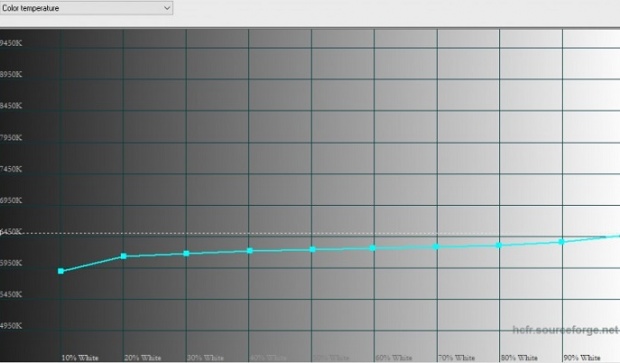Screen dimensions: 620x363
Task: Click the cyan data point at 10% White
Action: point(61,271)
